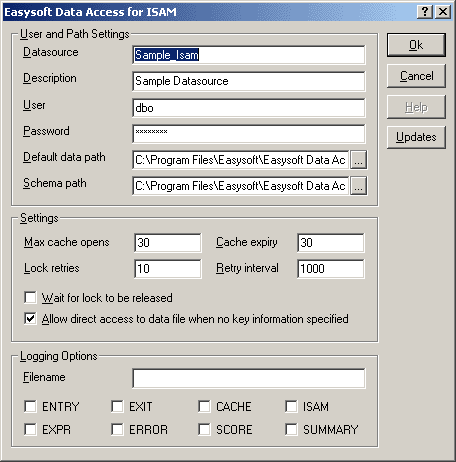The image size is (456, 462).
Task: Select the Max cache opens field
Action: click(168, 243)
